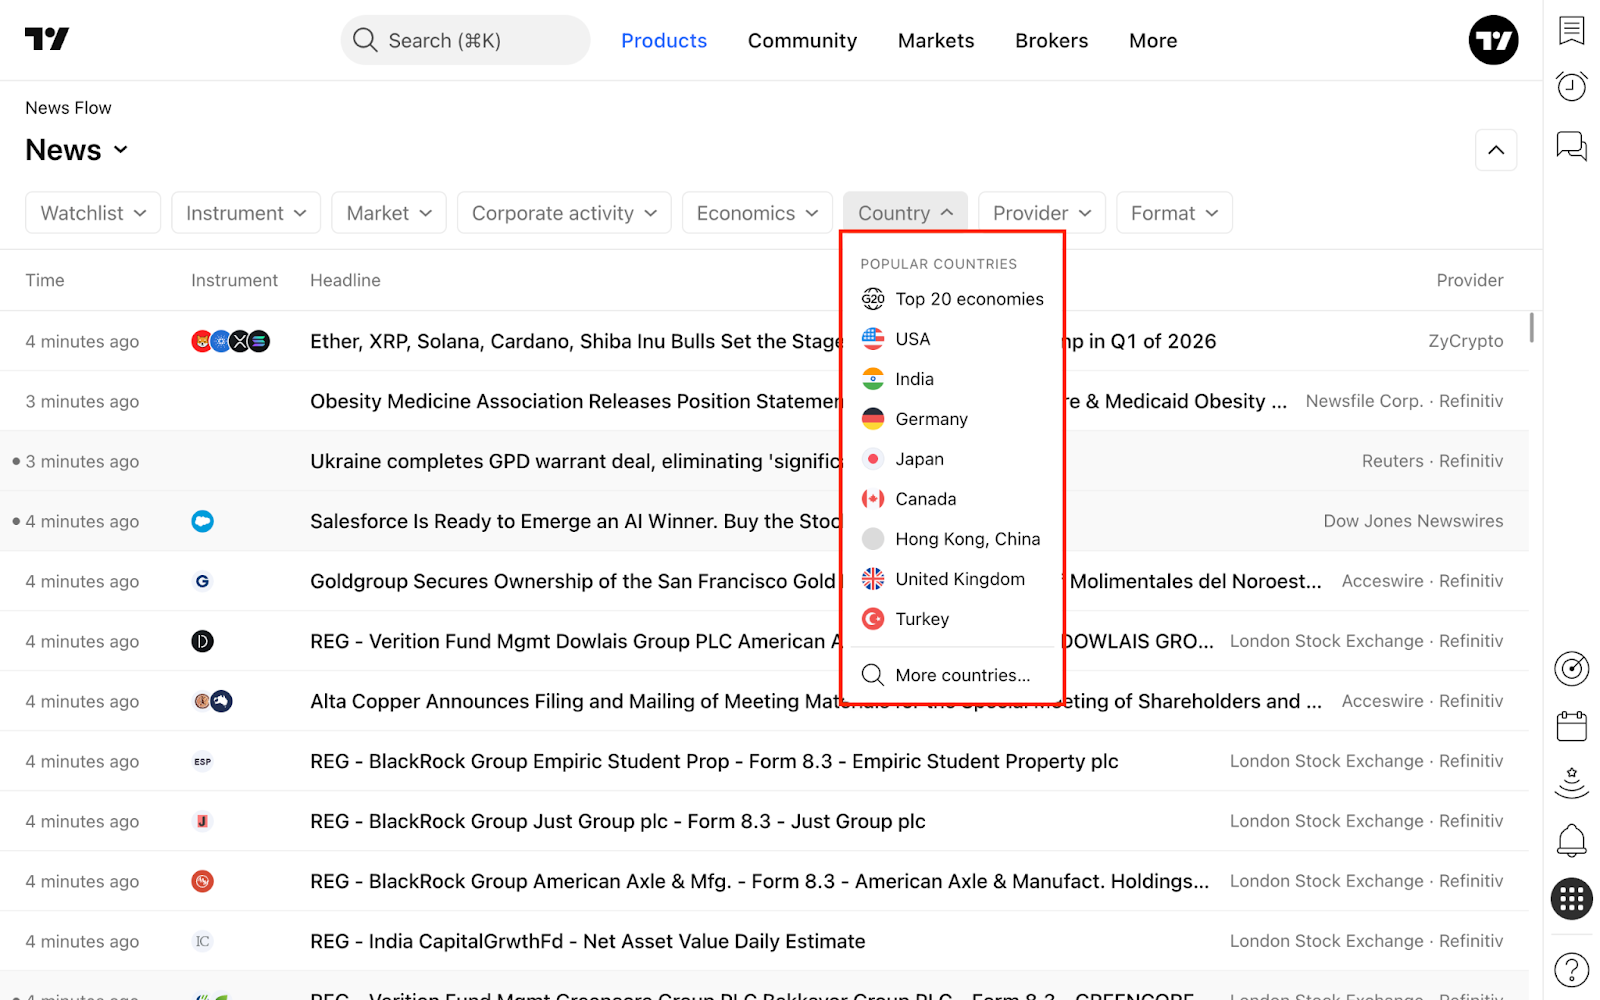The width and height of the screenshot is (1600, 1000).
Task: Expand the Watchlist filter dropdown
Action: (93, 213)
